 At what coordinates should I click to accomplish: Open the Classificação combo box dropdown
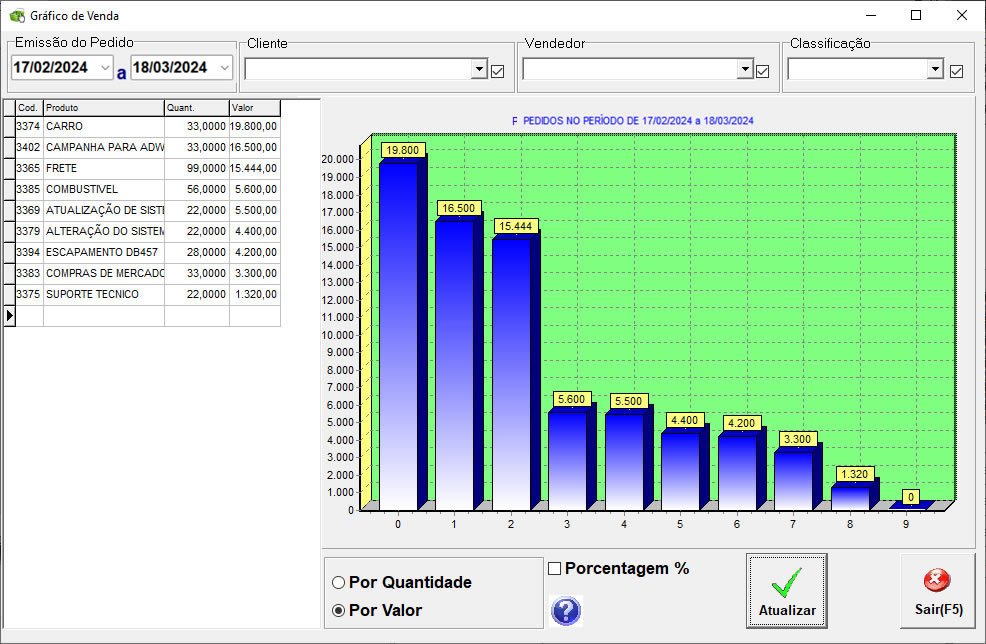pyautogui.click(x=936, y=69)
